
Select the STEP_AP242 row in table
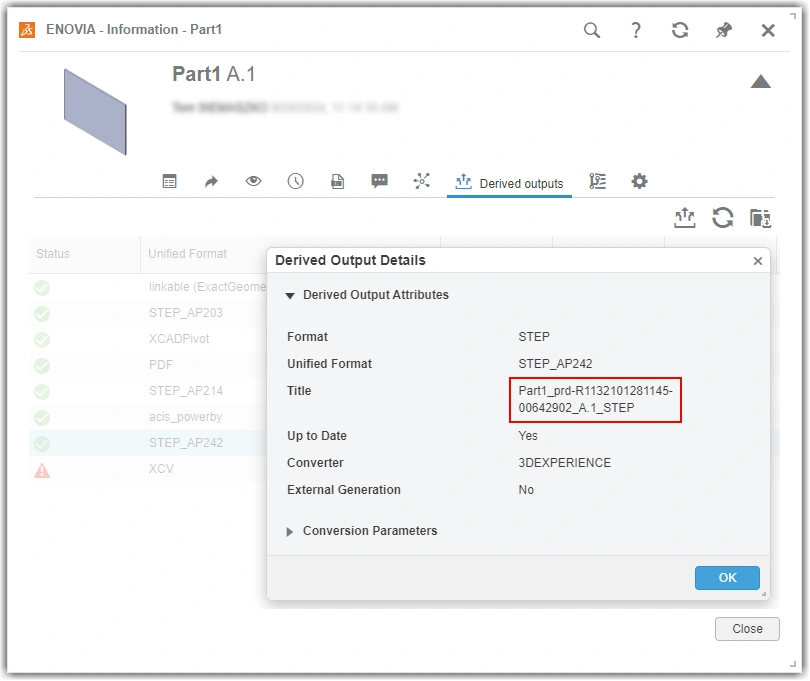tap(148, 443)
